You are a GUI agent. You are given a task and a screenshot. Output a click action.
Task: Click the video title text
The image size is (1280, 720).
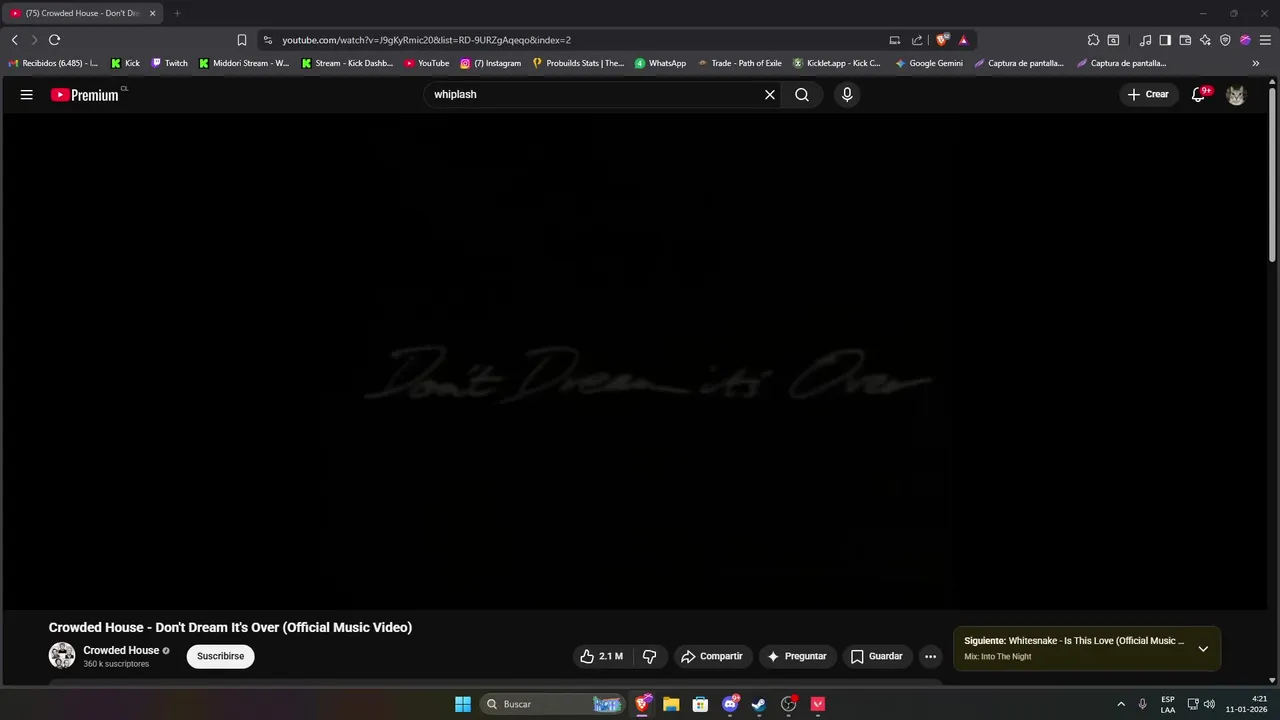(x=230, y=627)
